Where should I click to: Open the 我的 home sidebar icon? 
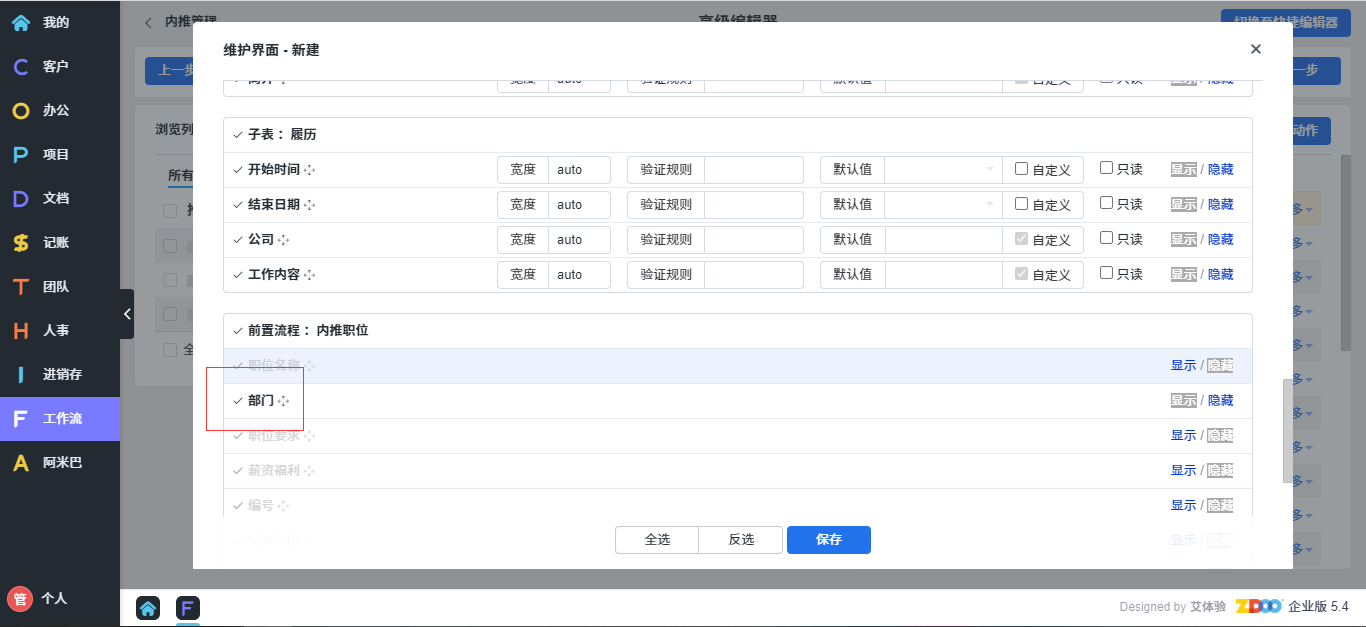(21, 22)
